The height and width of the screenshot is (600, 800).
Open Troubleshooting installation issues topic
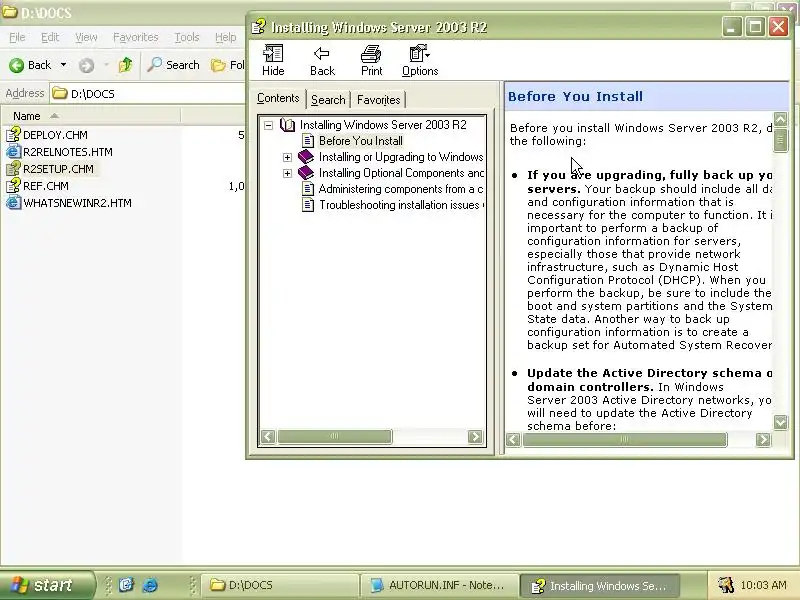[402, 205]
